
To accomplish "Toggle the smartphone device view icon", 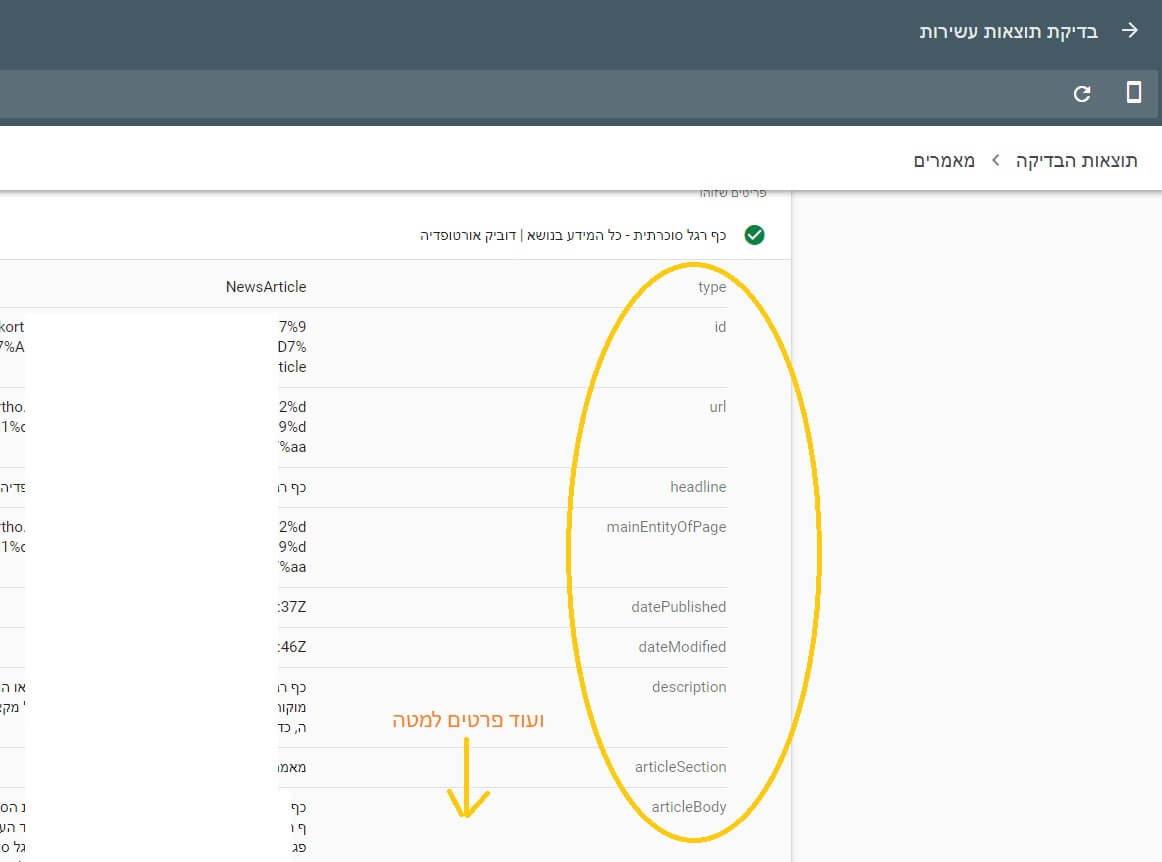I will pyautogui.click(x=1134, y=93).
